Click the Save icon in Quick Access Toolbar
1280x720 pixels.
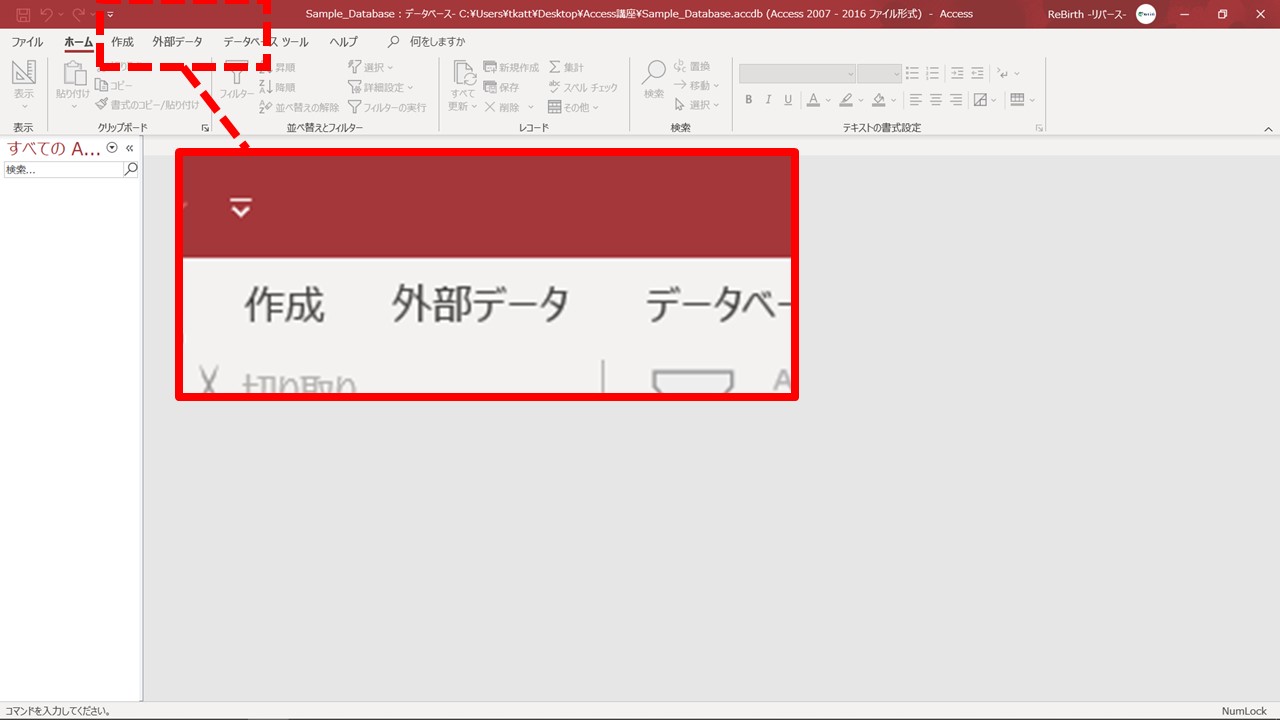click(22, 14)
